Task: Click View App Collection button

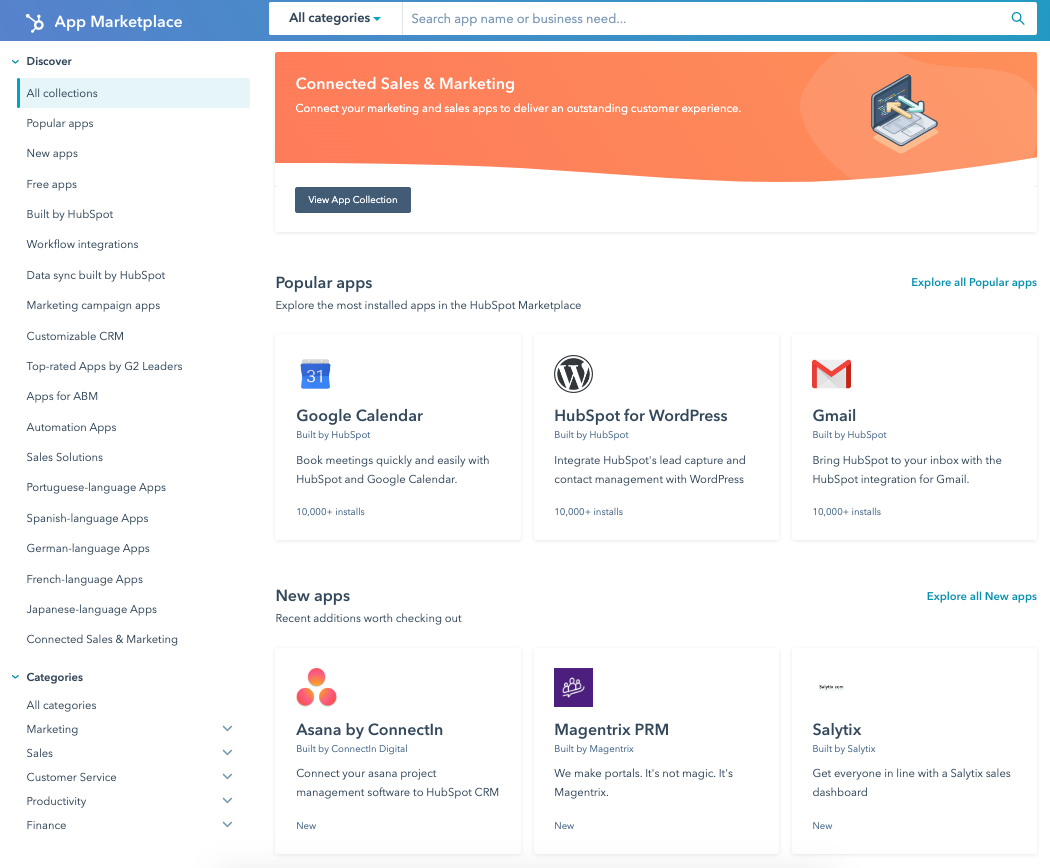Action: pos(353,200)
